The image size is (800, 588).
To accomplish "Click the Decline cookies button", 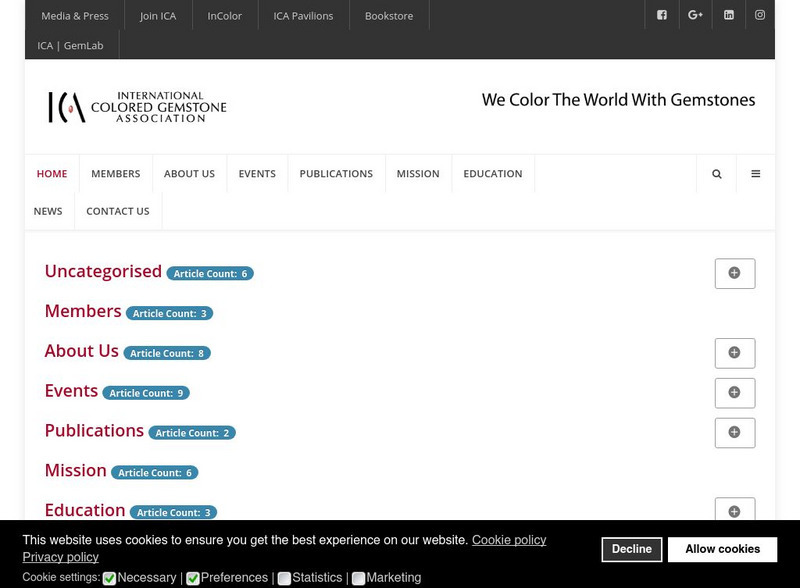I will pyautogui.click(x=632, y=549).
